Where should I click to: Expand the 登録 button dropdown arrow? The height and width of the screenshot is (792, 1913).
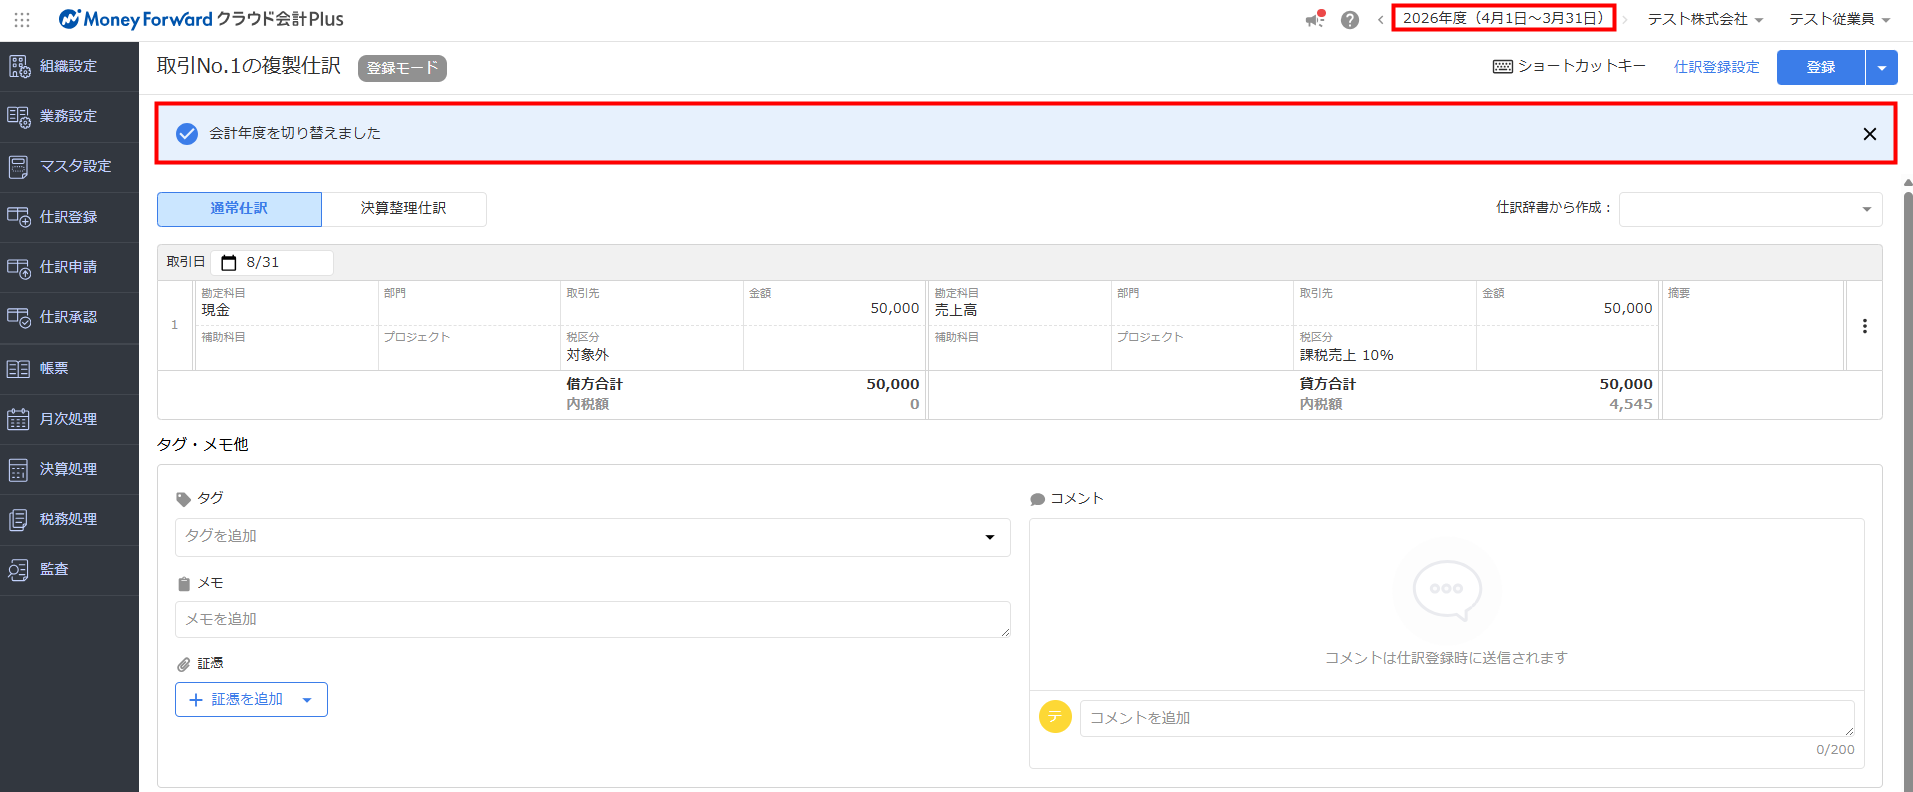pos(1881,68)
